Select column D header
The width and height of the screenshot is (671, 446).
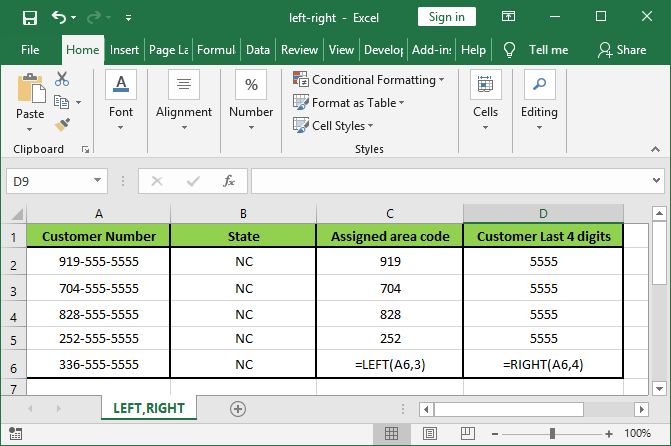[543, 214]
